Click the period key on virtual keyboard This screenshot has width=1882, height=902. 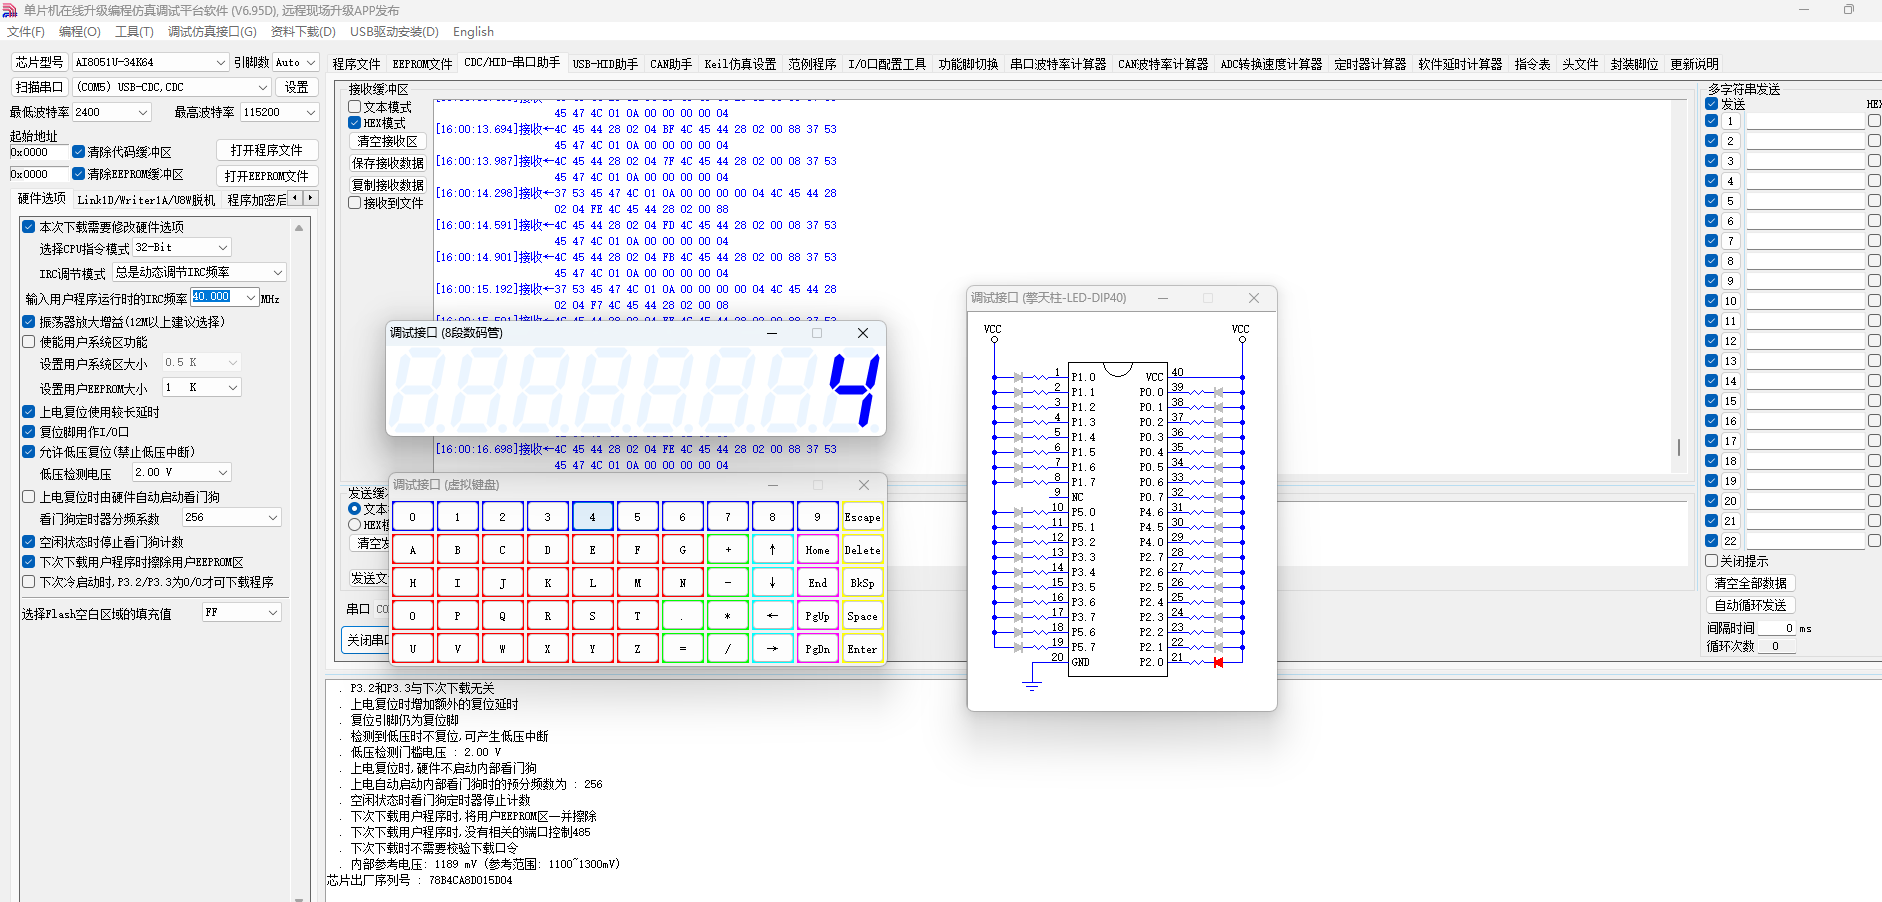tap(682, 616)
